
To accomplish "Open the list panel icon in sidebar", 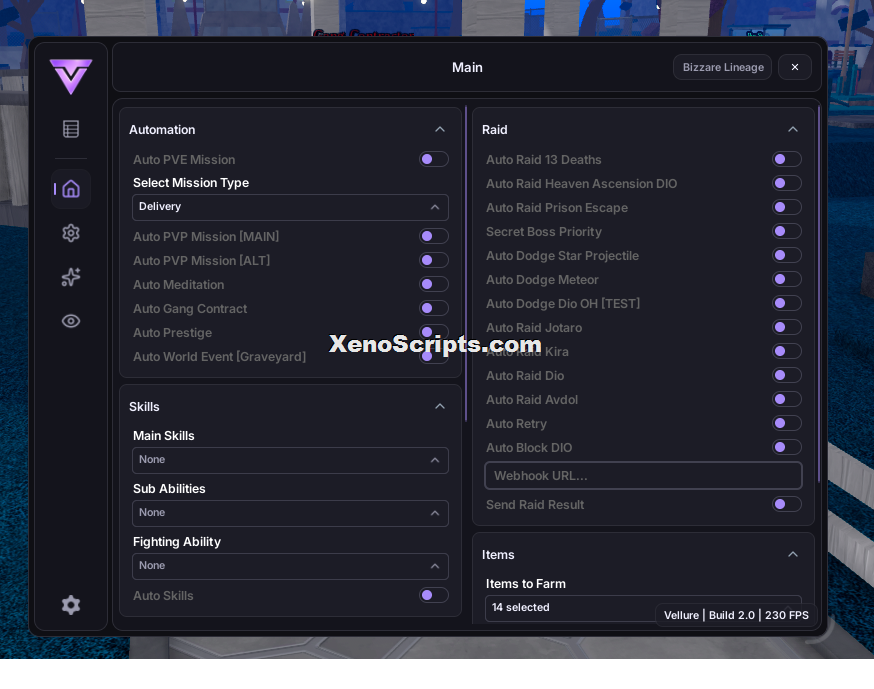I will point(71,129).
